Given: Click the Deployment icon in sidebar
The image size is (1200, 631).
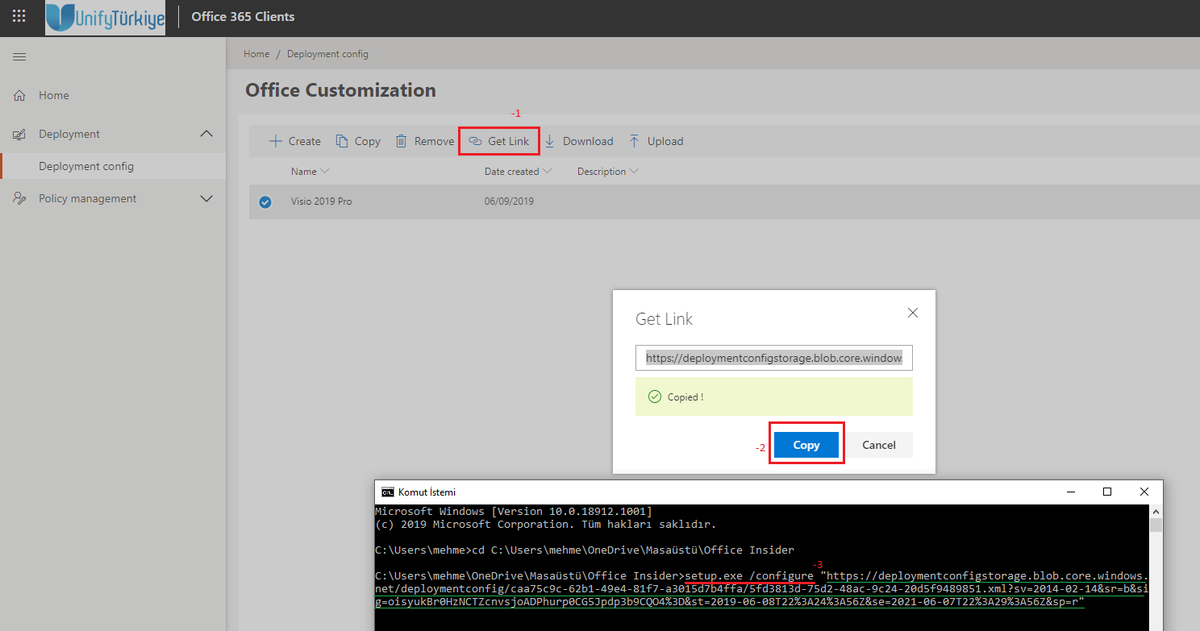Looking at the screenshot, I should [19, 134].
